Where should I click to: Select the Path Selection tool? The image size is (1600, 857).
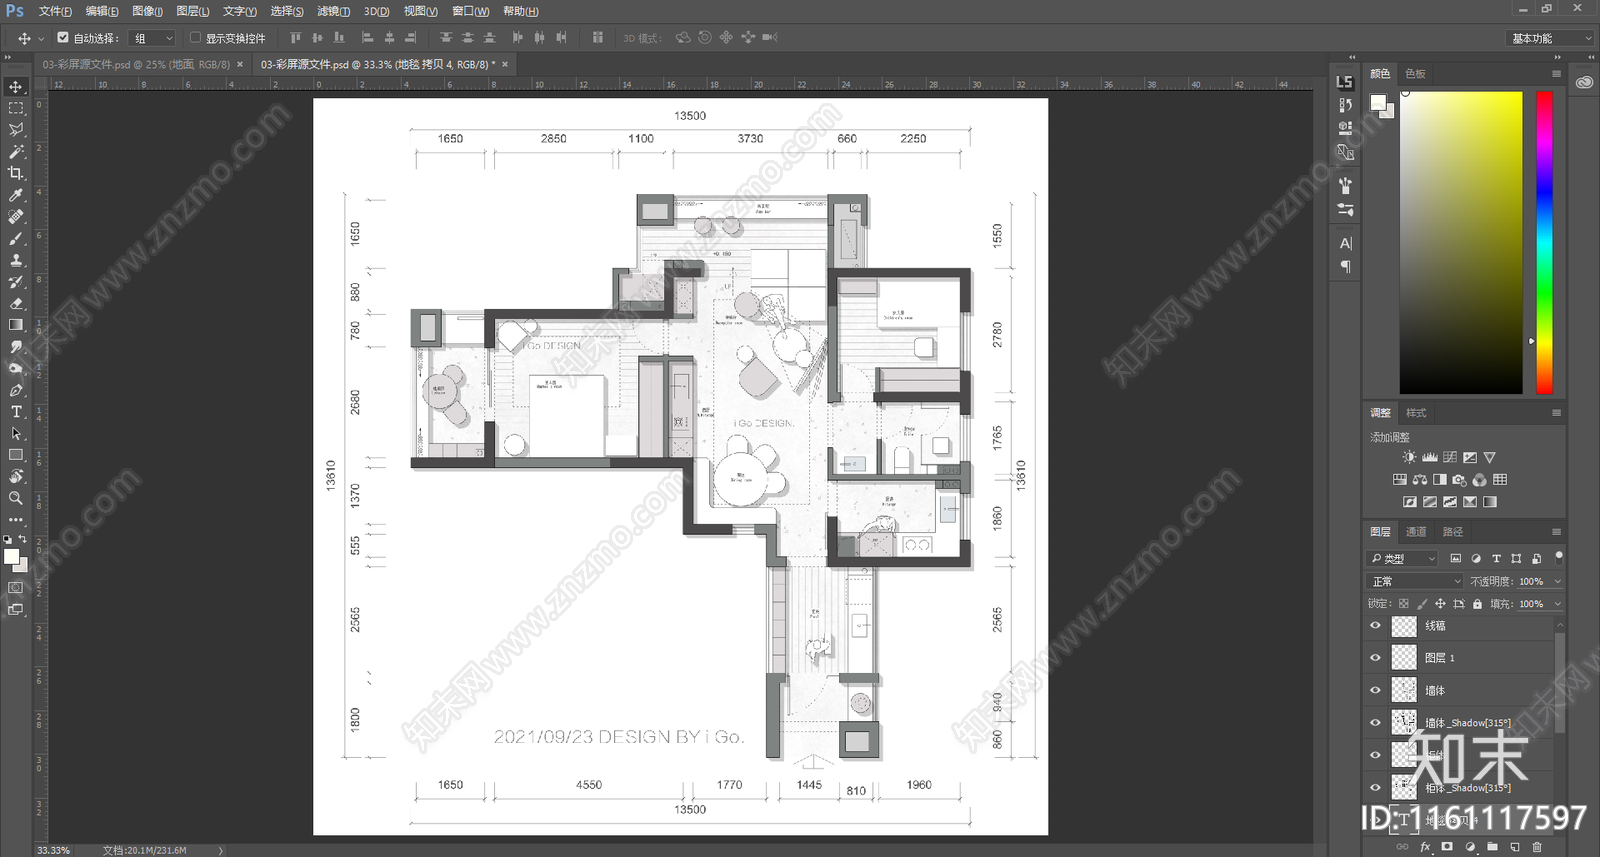click(x=16, y=433)
